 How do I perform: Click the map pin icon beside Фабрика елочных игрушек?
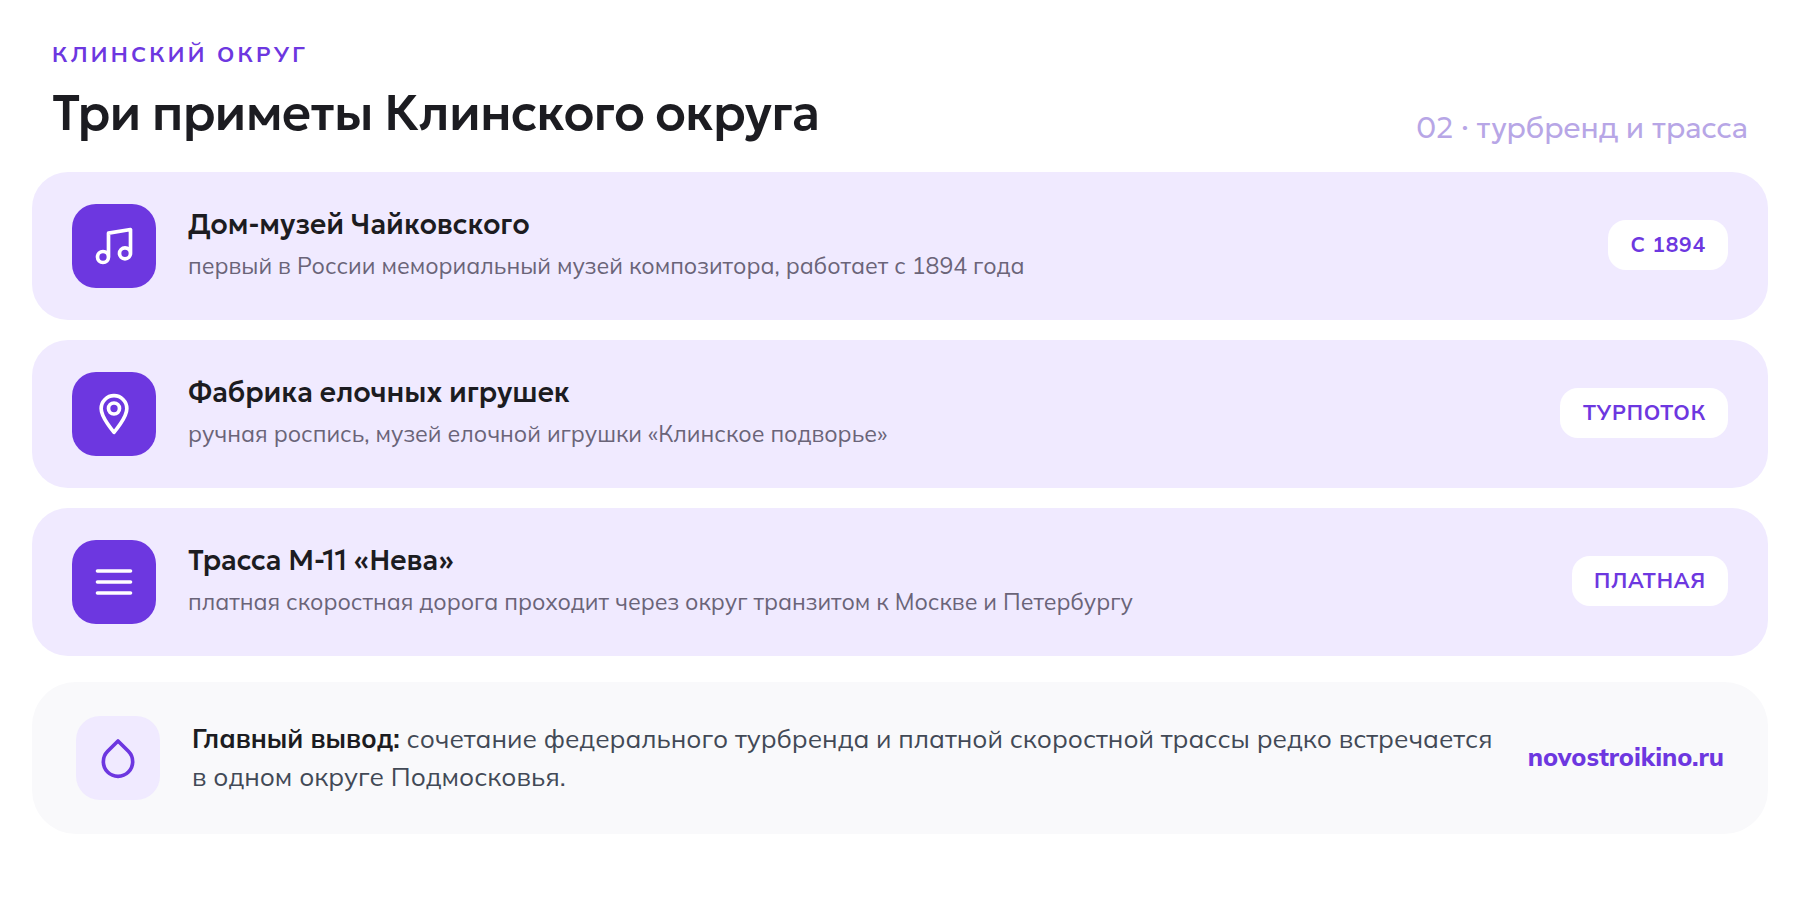click(x=114, y=414)
